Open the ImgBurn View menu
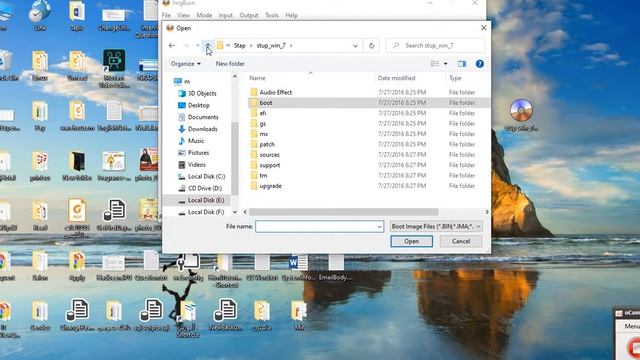The width and height of the screenshot is (640, 360). (x=183, y=15)
